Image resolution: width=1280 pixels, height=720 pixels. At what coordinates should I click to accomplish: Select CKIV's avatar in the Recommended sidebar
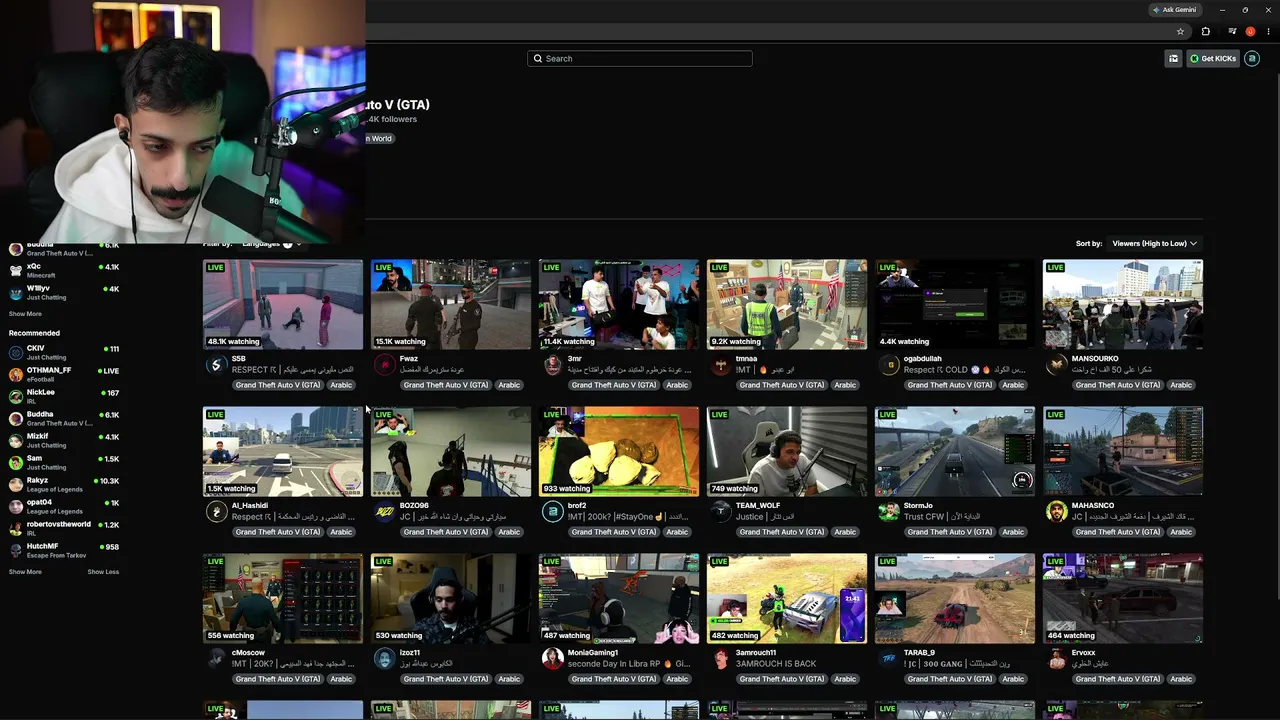point(15,353)
